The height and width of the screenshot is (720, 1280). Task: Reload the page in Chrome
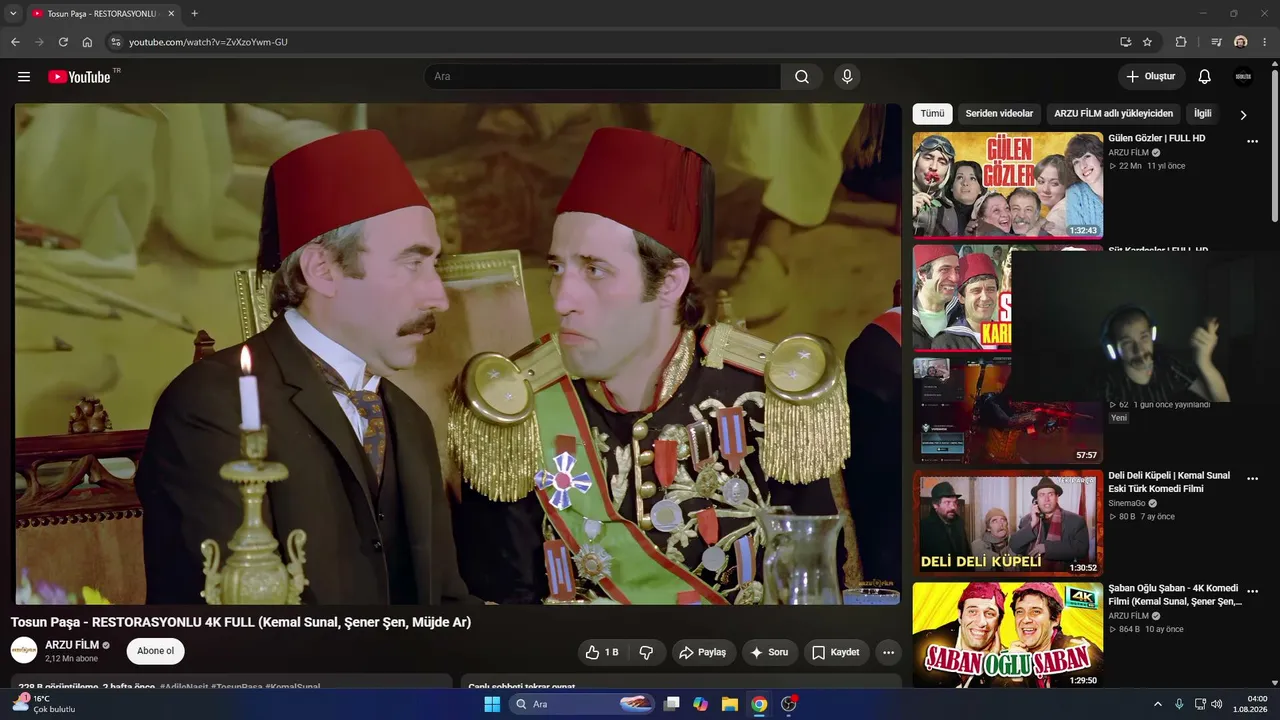[63, 42]
